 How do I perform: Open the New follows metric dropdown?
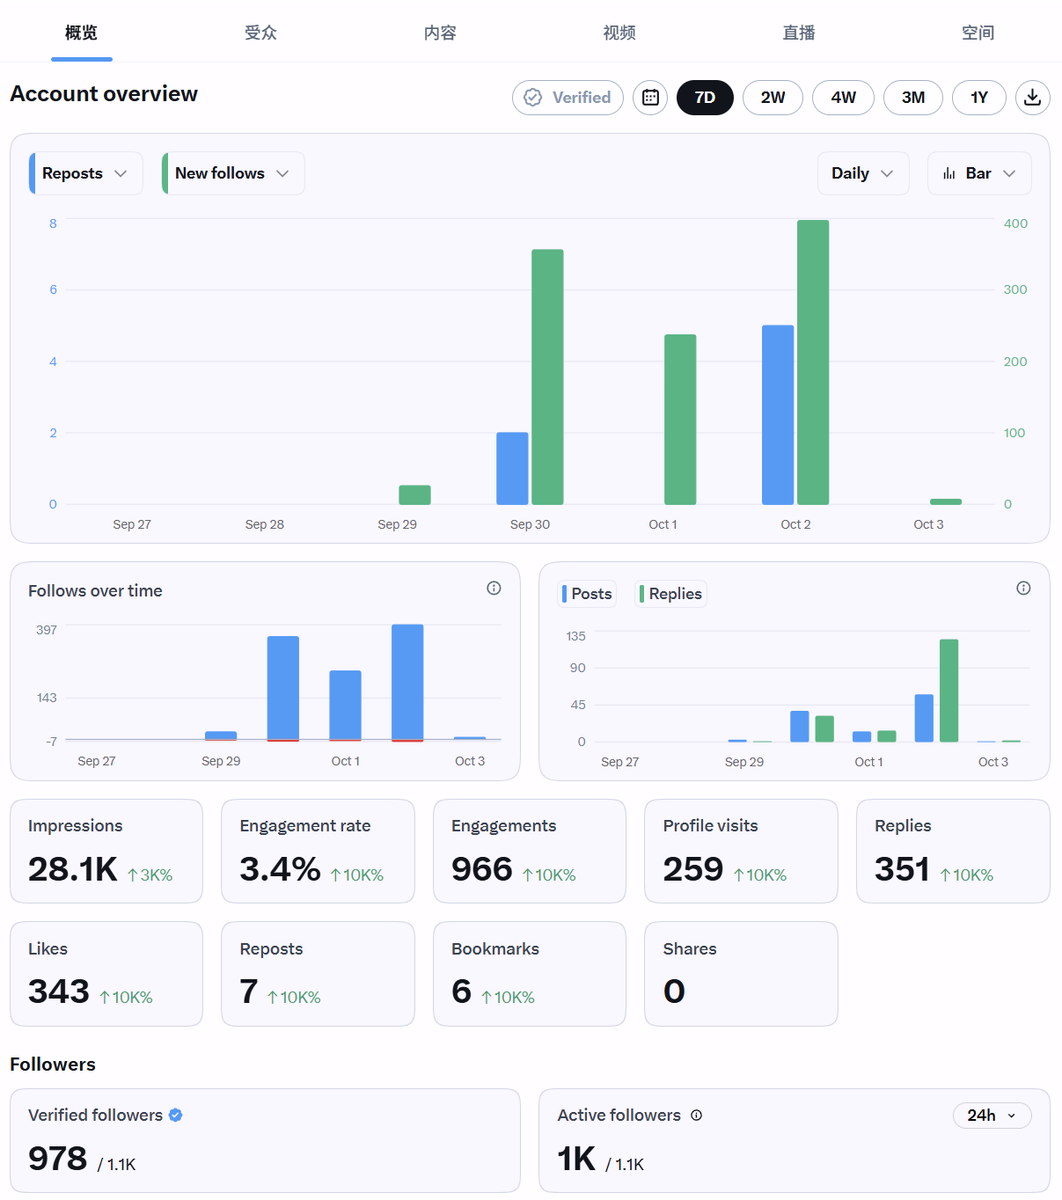click(x=233, y=173)
